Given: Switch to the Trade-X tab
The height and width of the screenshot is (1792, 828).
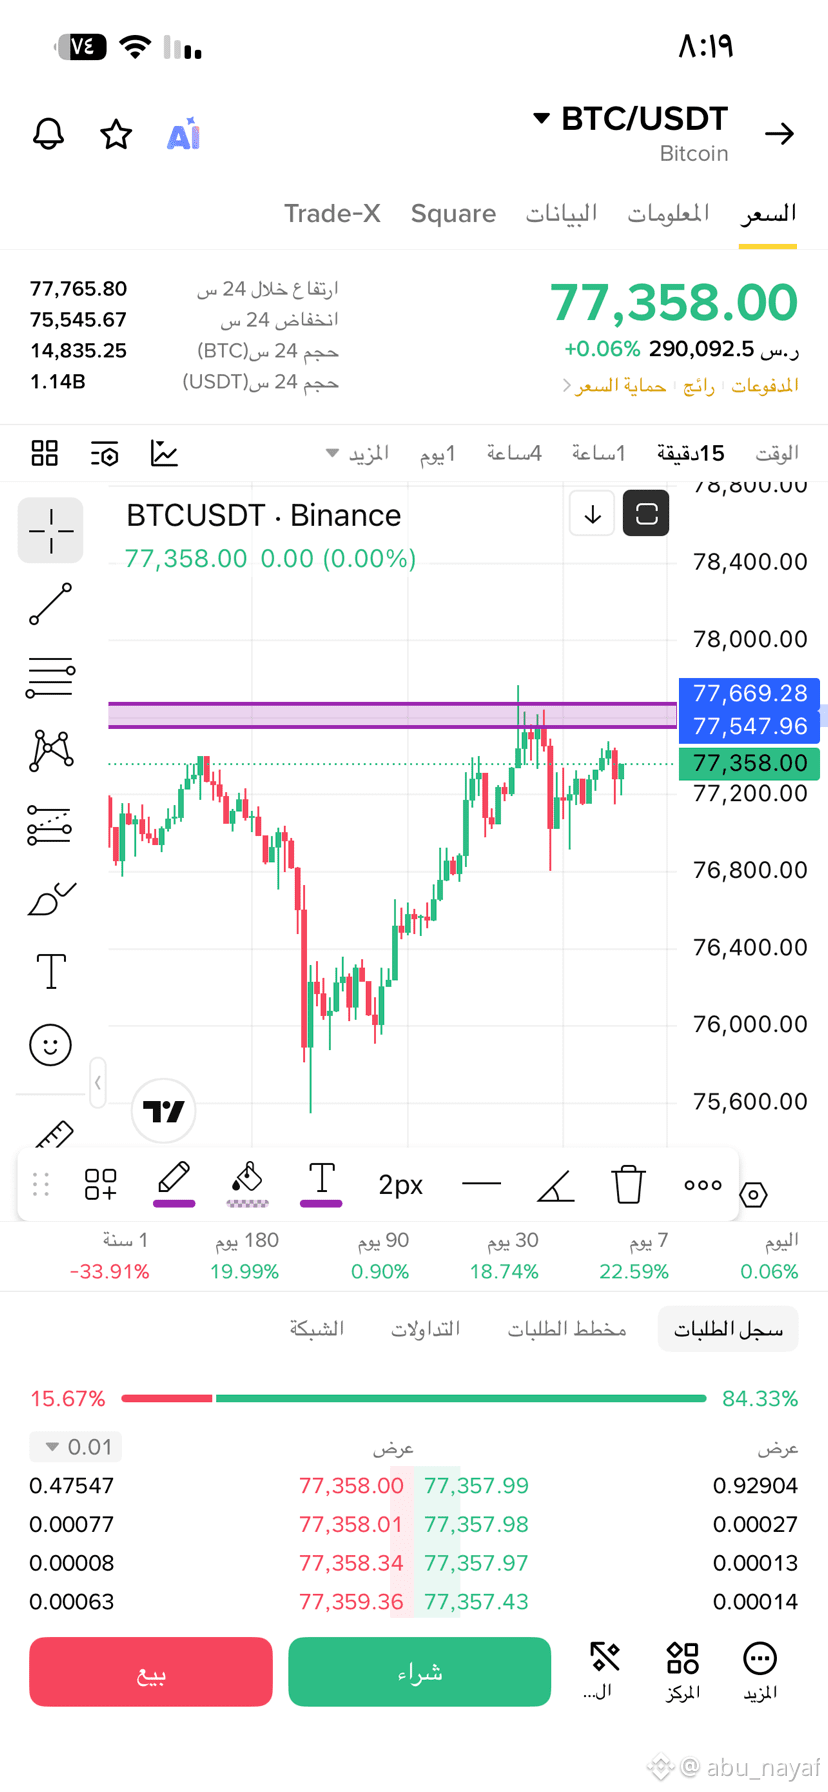Looking at the screenshot, I should [332, 213].
